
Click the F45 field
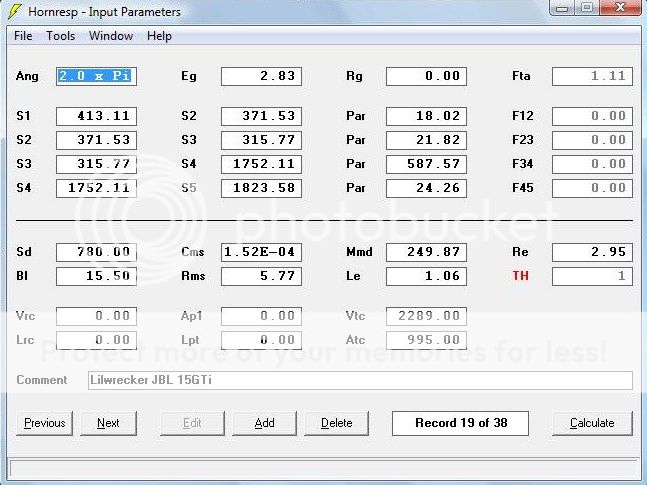pos(592,188)
